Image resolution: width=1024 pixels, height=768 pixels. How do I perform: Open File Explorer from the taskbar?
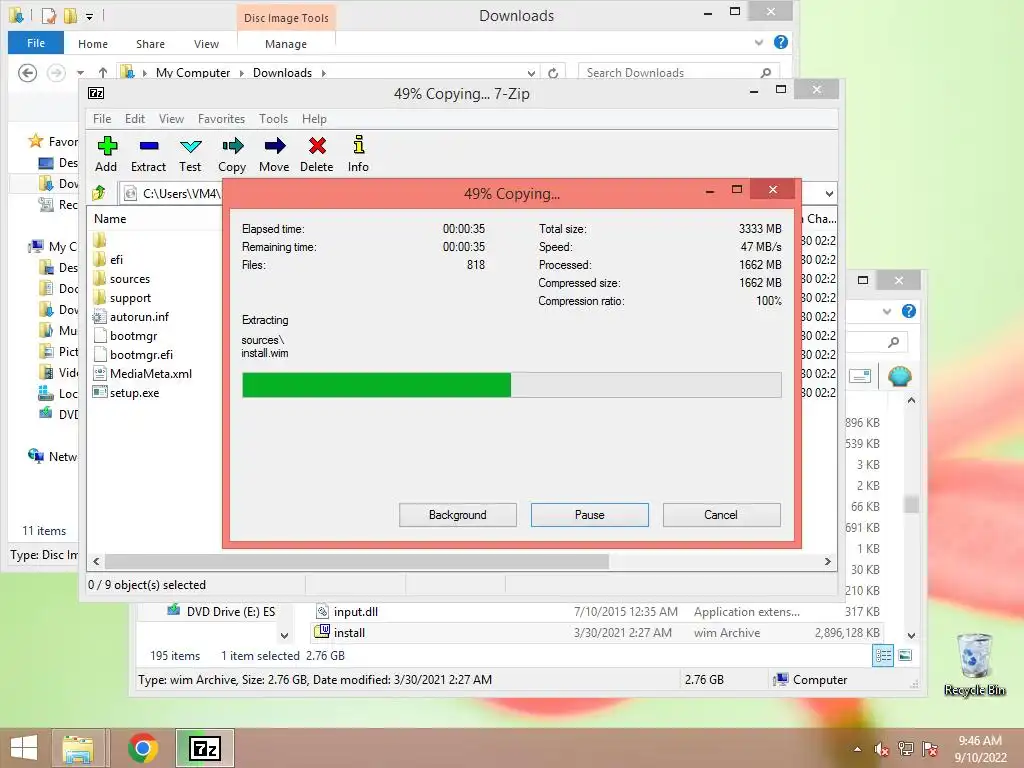tap(78, 748)
